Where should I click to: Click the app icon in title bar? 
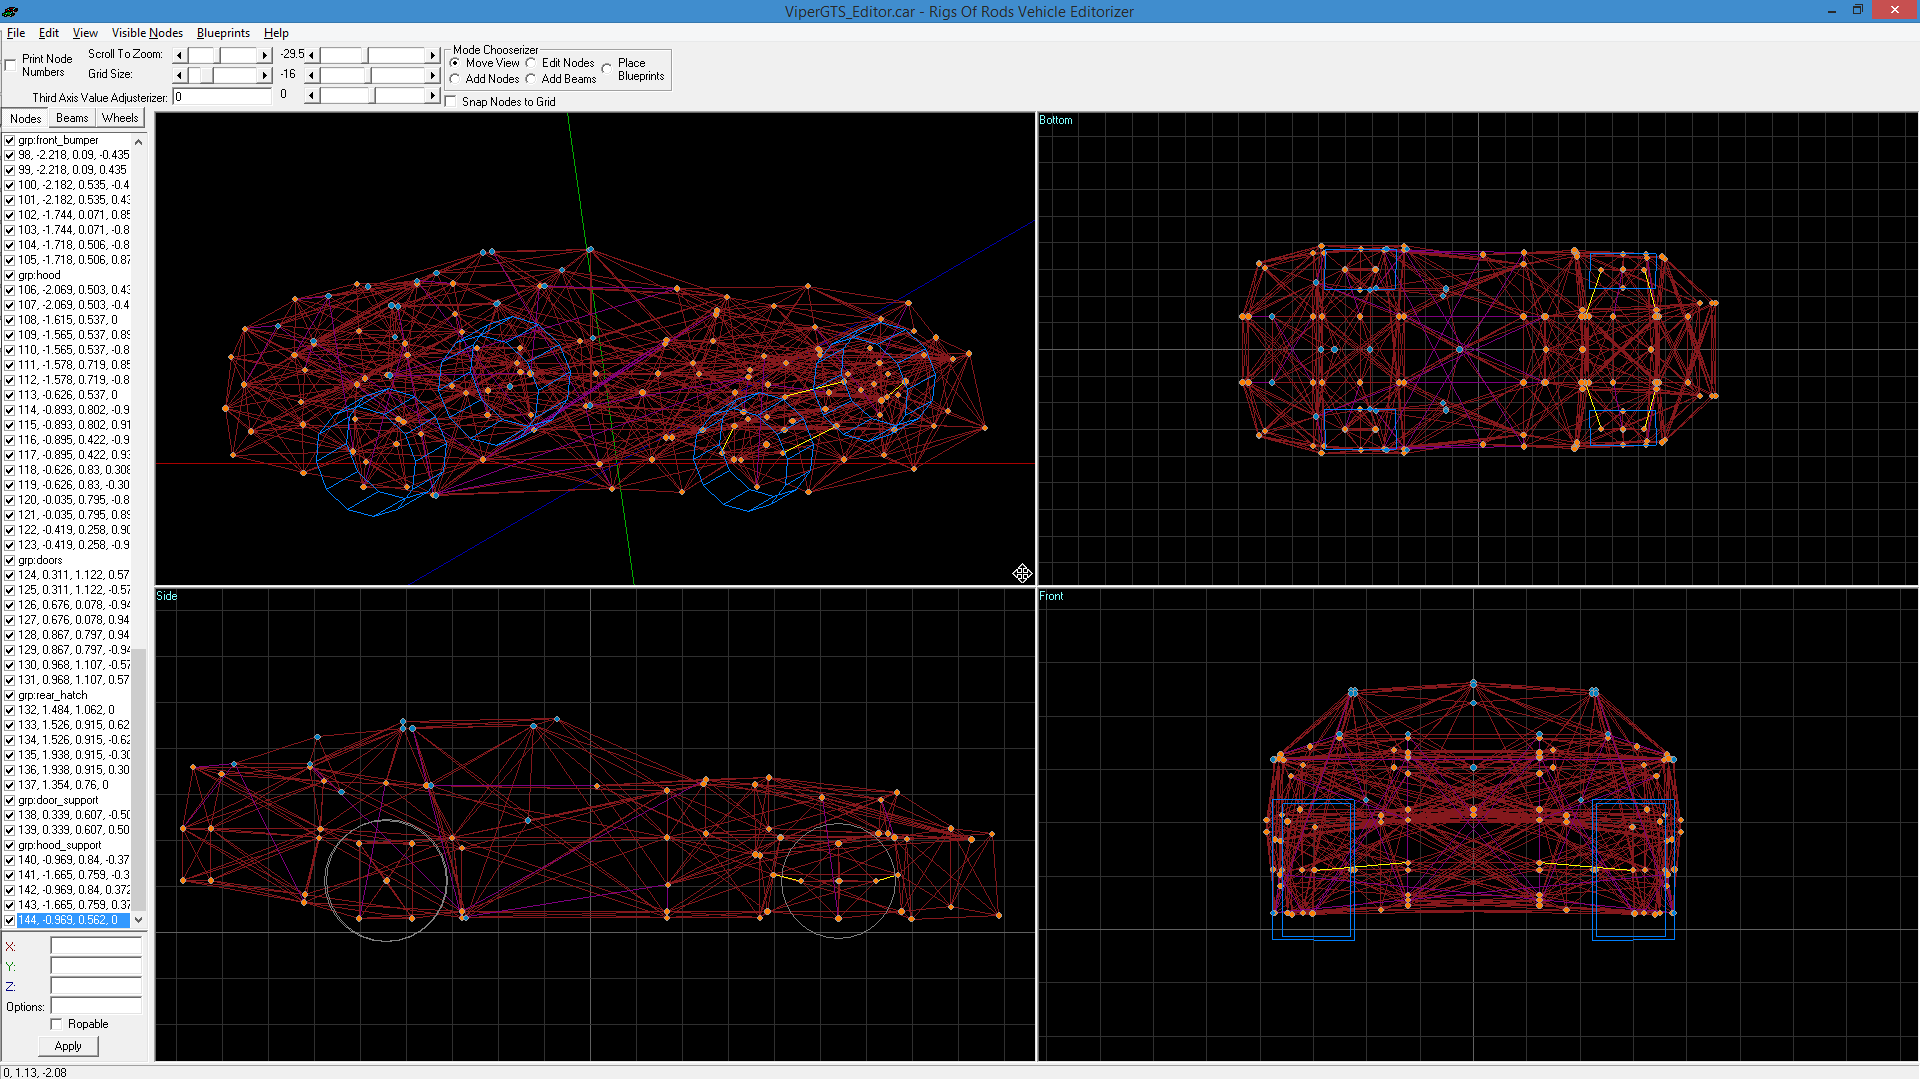tap(10, 11)
